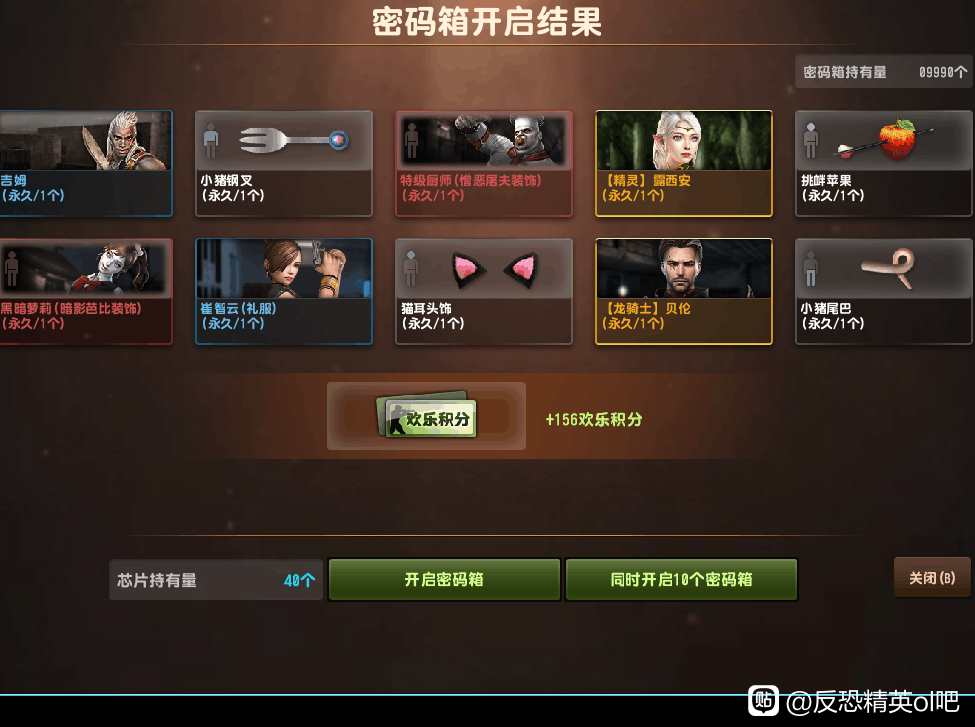Image resolution: width=975 pixels, height=727 pixels.
Task: Close the results with 关闭(B)
Action: [x=932, y=578]
